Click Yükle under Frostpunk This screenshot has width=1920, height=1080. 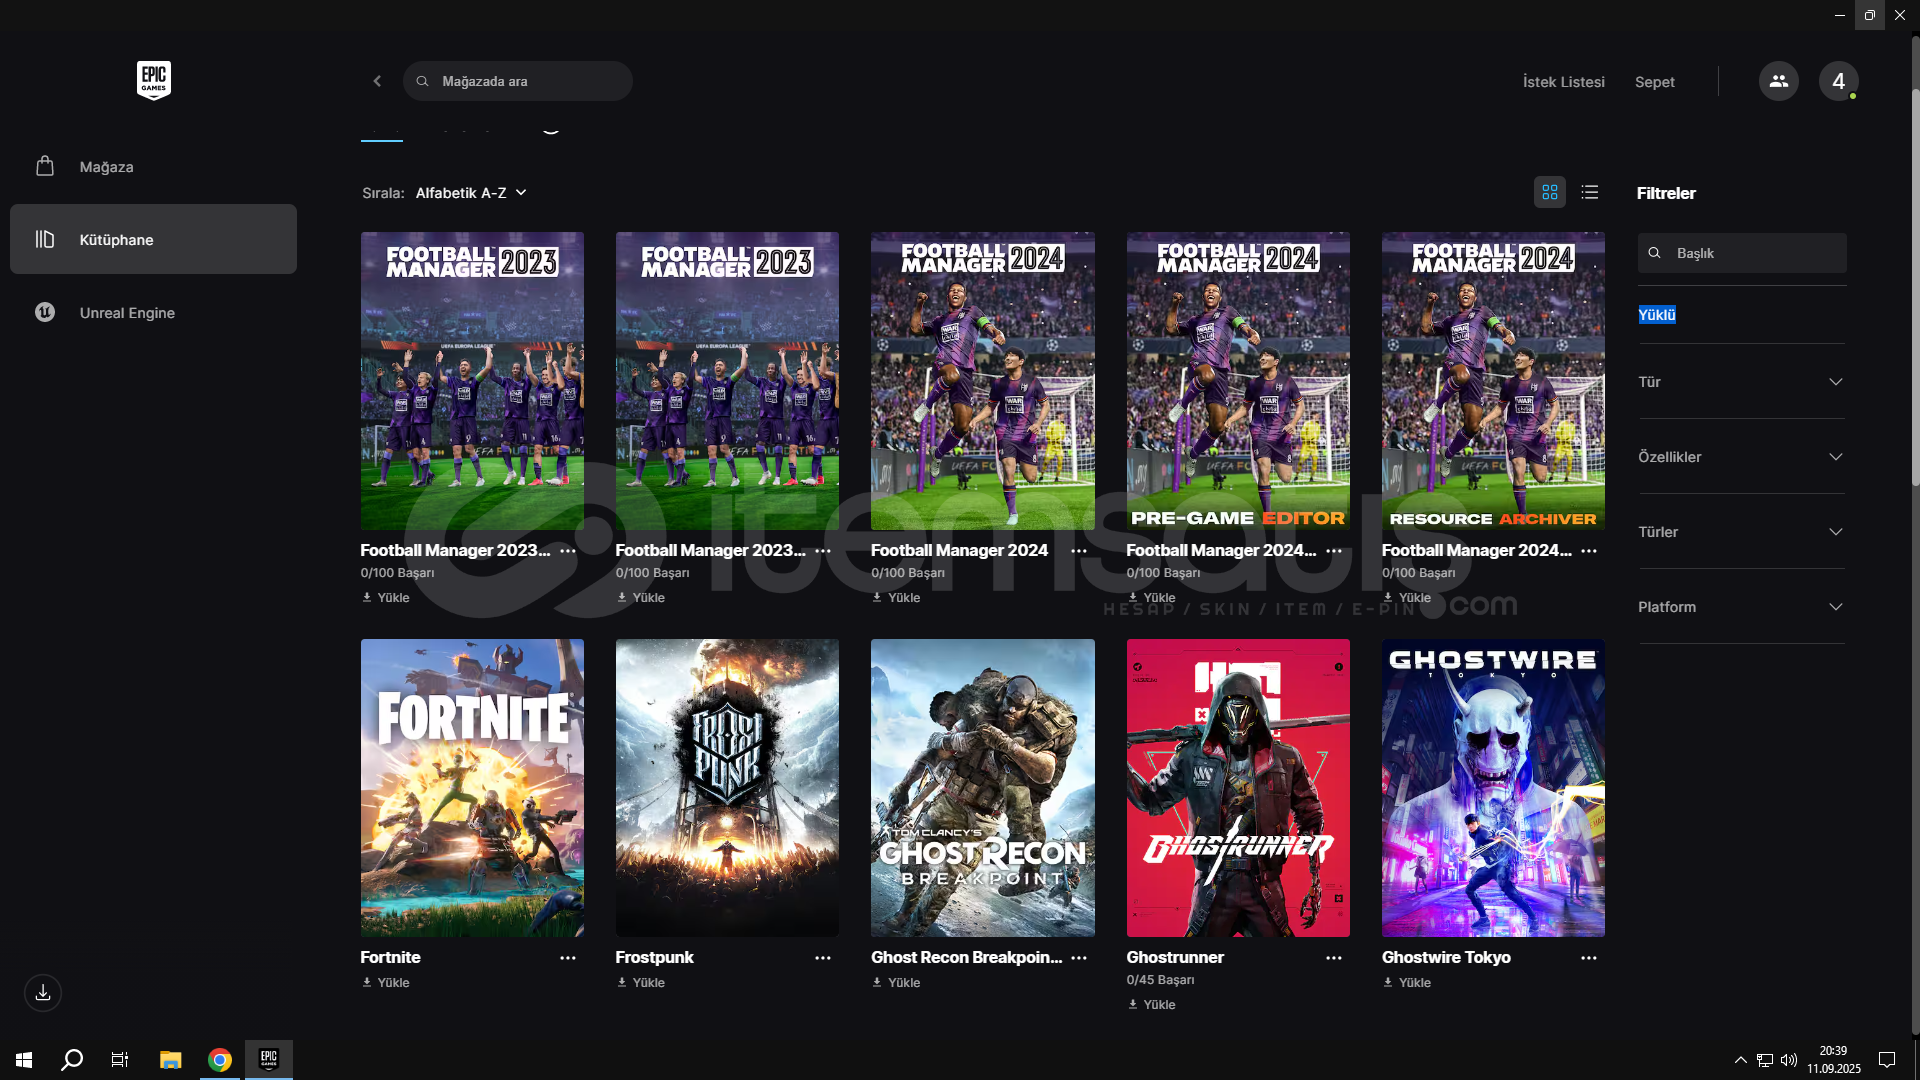(x=641, y=983)
